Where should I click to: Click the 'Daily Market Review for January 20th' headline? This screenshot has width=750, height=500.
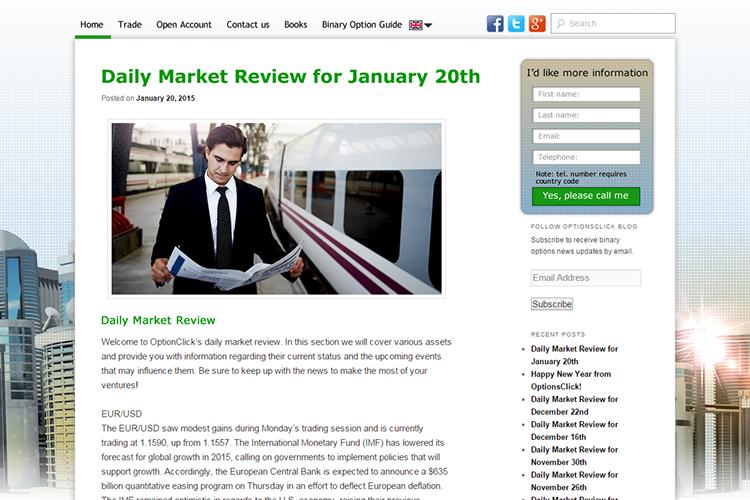click(290, 77)
